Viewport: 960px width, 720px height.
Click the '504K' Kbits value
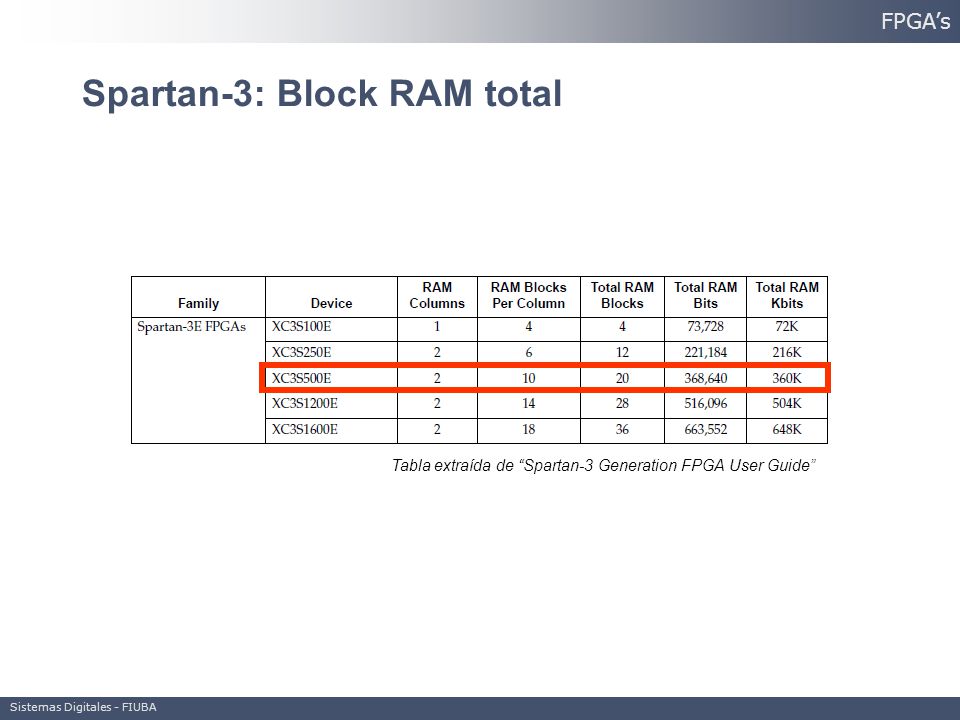click(787, 403)
